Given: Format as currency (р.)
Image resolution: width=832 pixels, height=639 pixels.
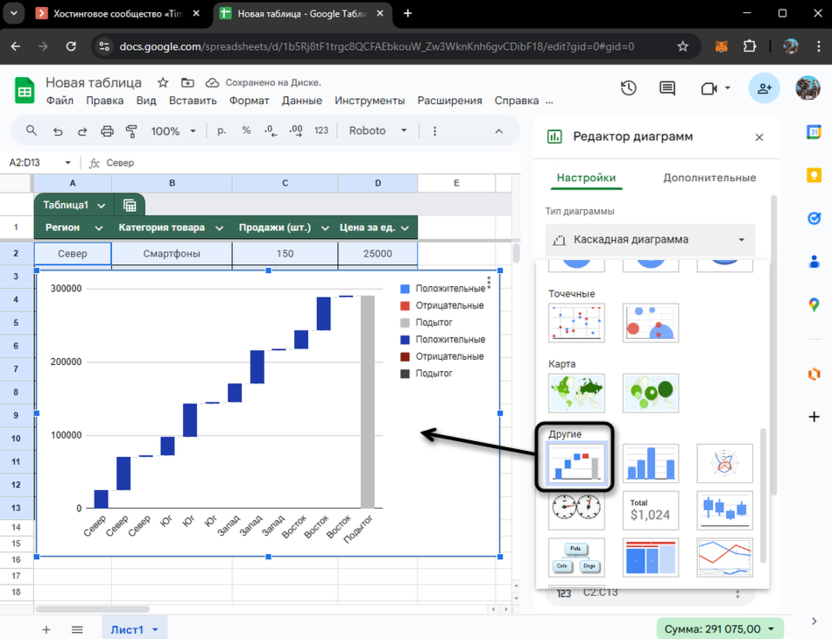Looking at the screenshot, I should coord(221,131).
